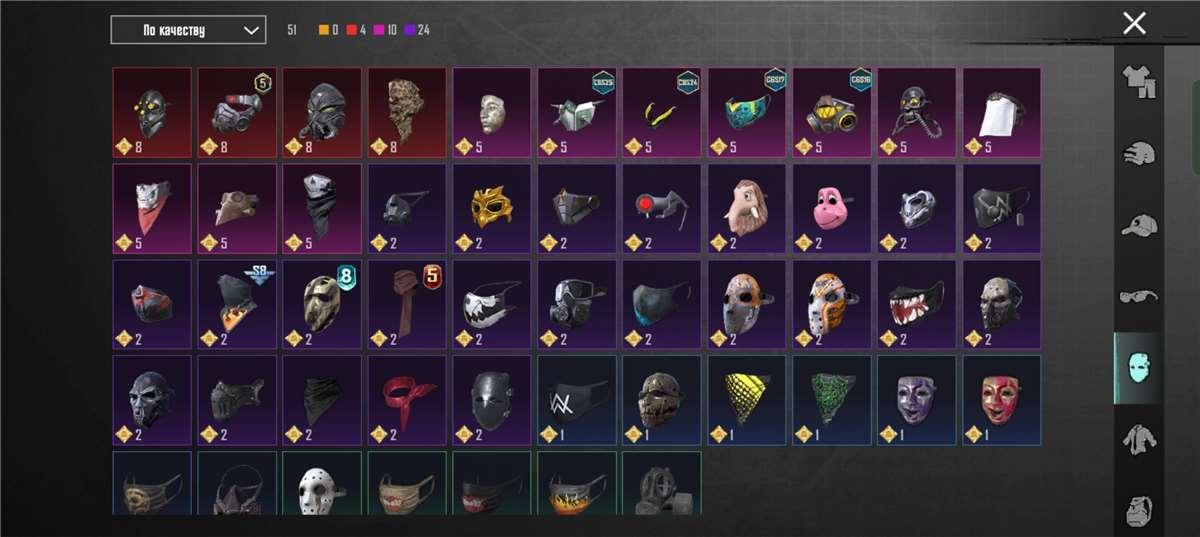Open the sunglasses category icon
Screen dimensions: 1200x537
(x=1138, y=295)
